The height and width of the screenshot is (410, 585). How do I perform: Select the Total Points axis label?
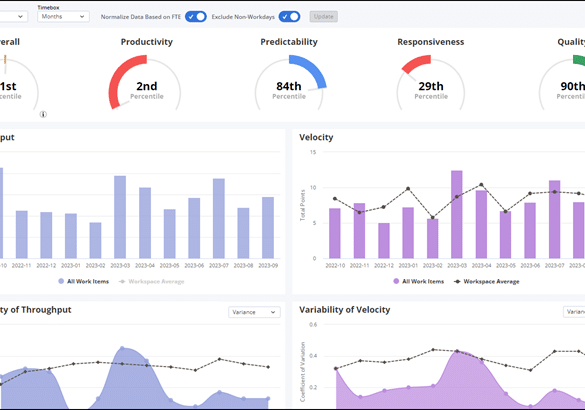[303, 205]
